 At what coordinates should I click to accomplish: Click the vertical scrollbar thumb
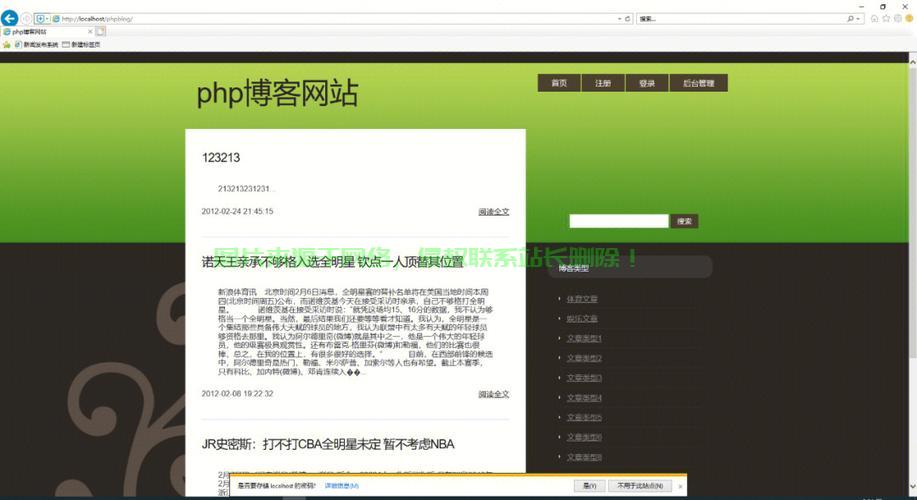[x=912, y=212]
